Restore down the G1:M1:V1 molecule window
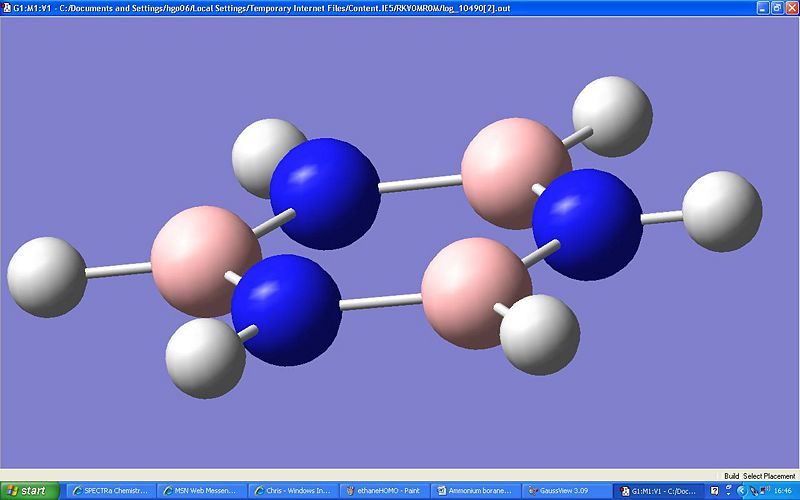The image size is (800, 500). point(777,8)
